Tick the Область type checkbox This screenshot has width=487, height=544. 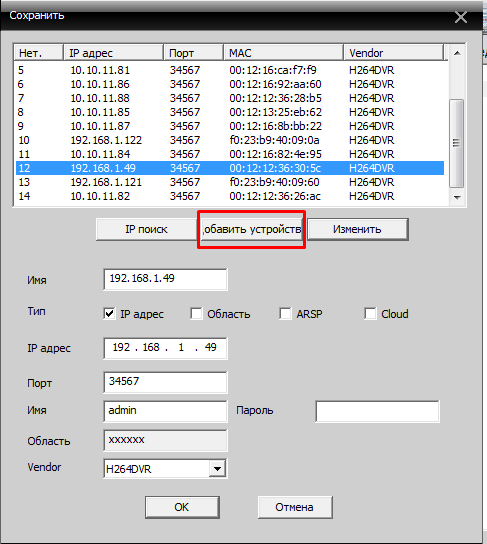pos(196,314)
